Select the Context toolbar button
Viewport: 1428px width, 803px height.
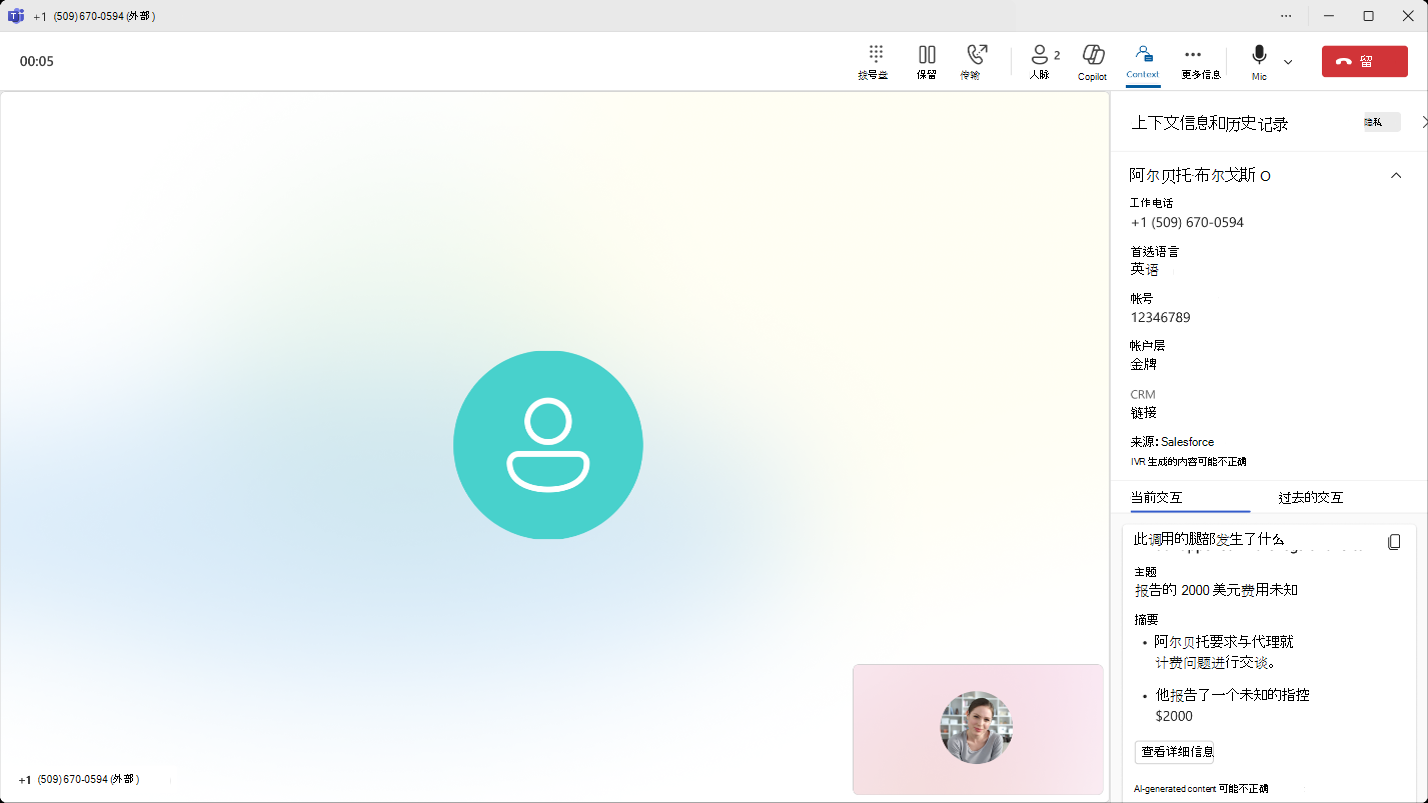(1143, 61)
